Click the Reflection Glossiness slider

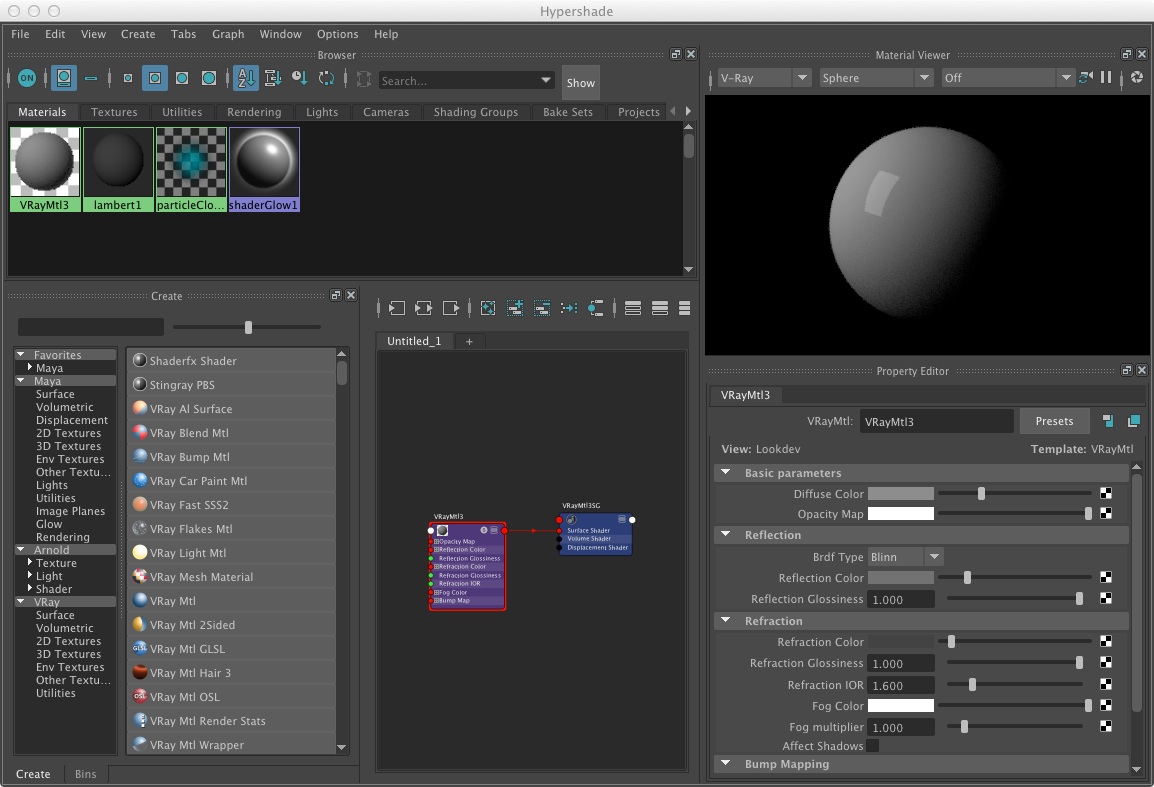(1015, 599)
